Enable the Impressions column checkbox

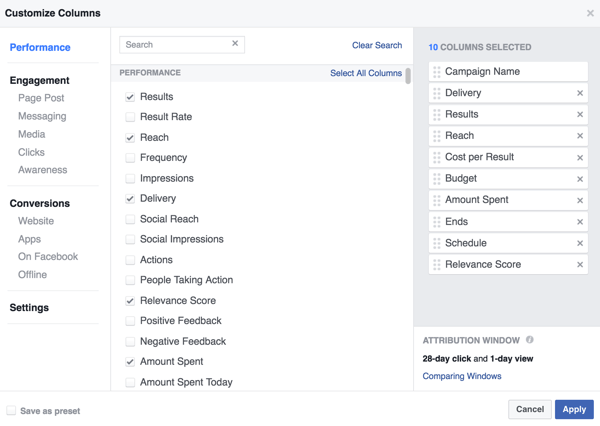tap(130, 178)
